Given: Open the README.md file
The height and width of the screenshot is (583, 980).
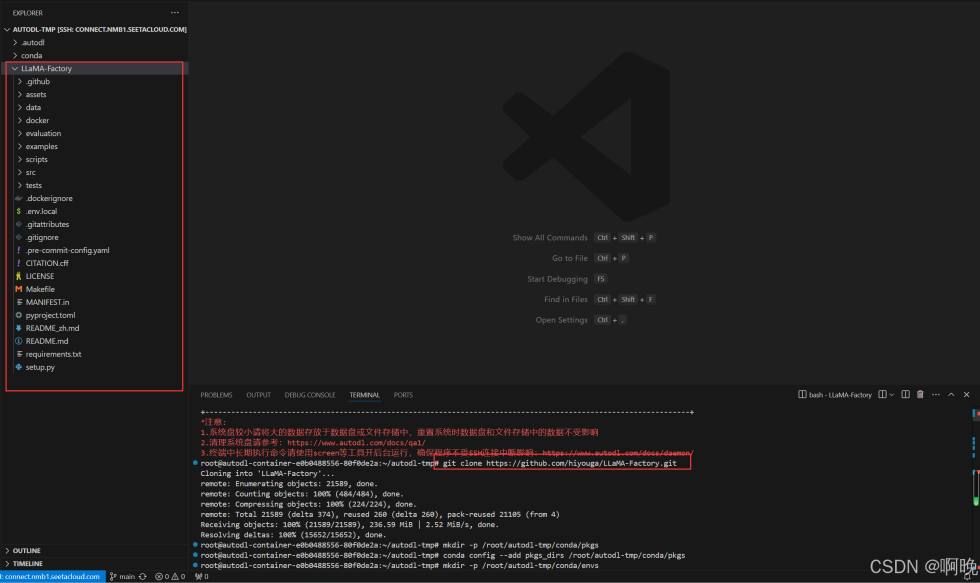Looking at the screenshot, I should click(x=47, y=341).
